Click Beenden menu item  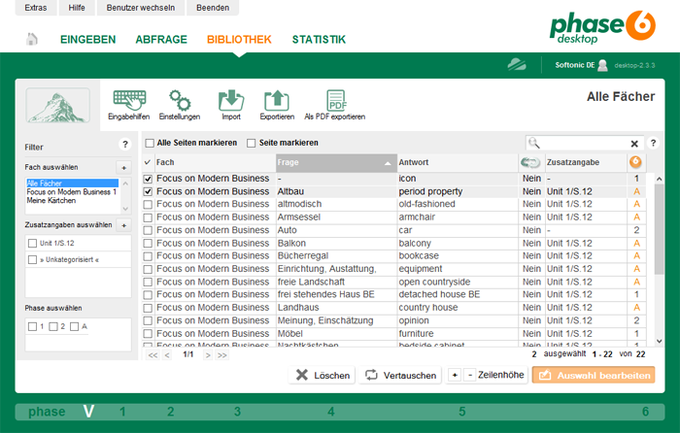pos(212,8)
